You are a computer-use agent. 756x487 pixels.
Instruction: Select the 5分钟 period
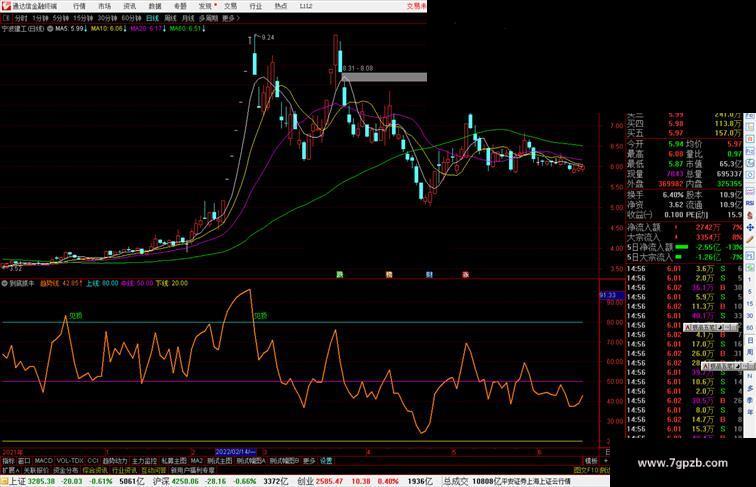(61, 18)
